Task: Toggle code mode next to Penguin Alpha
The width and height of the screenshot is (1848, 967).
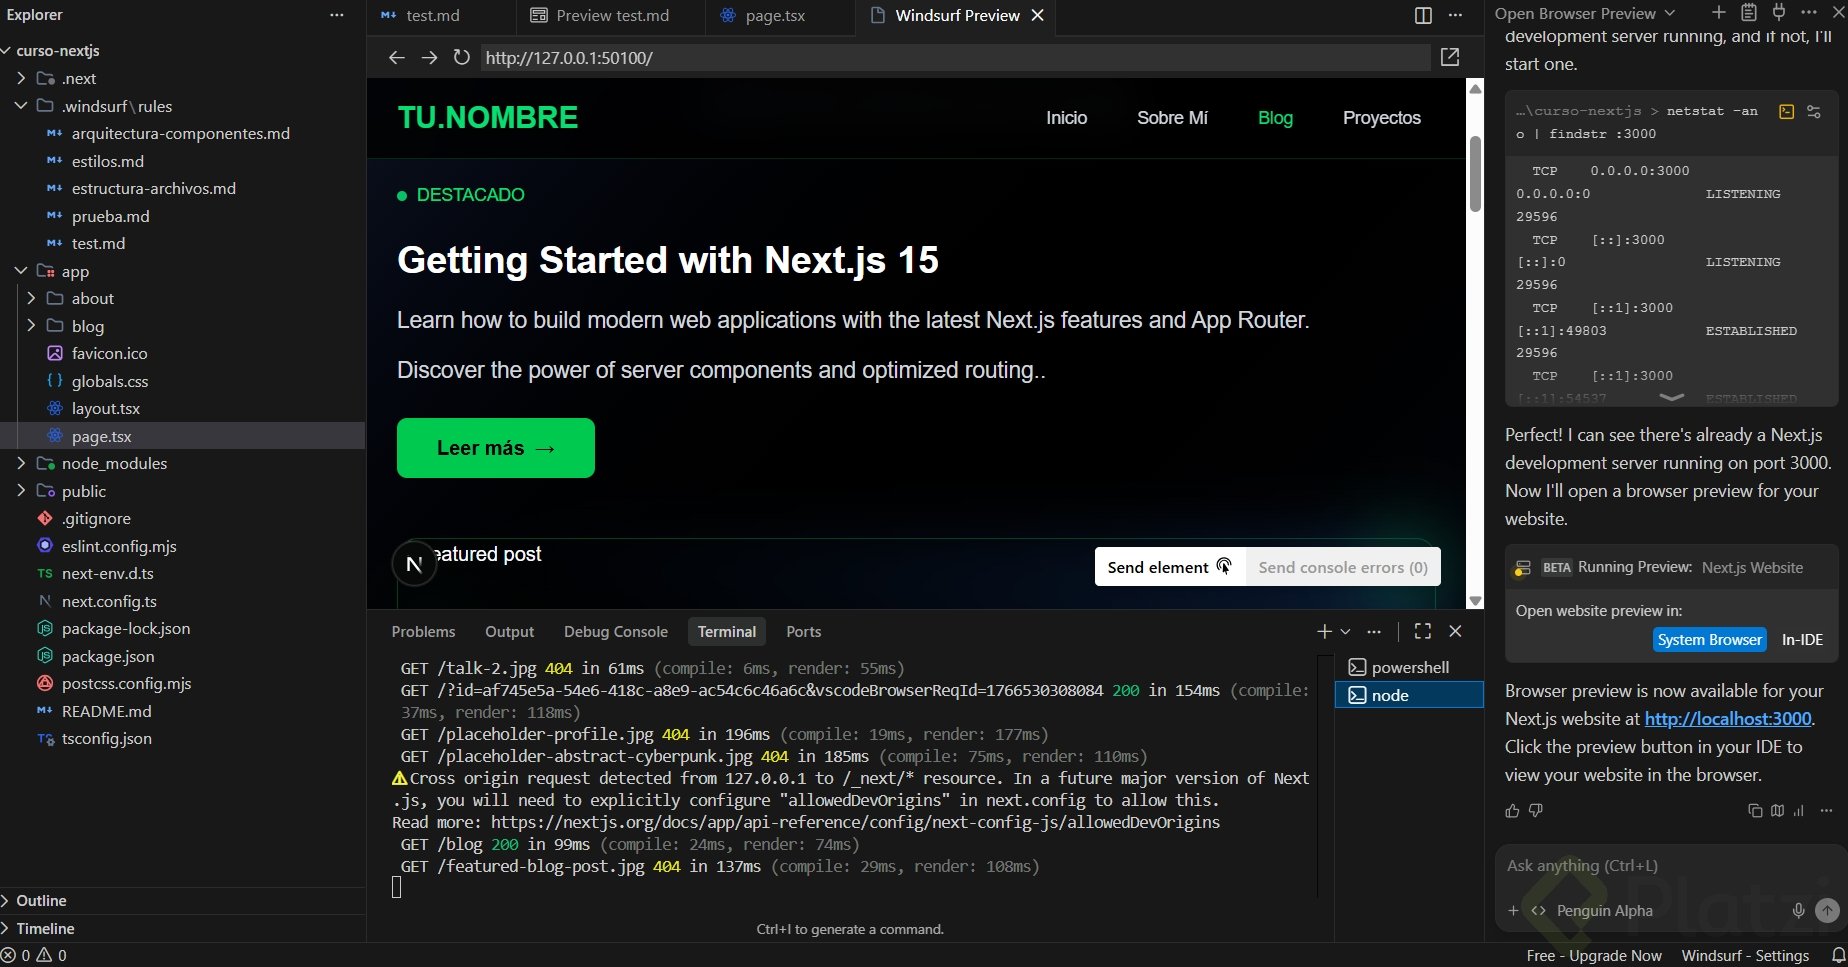Action: click(x=1538, y=910)
